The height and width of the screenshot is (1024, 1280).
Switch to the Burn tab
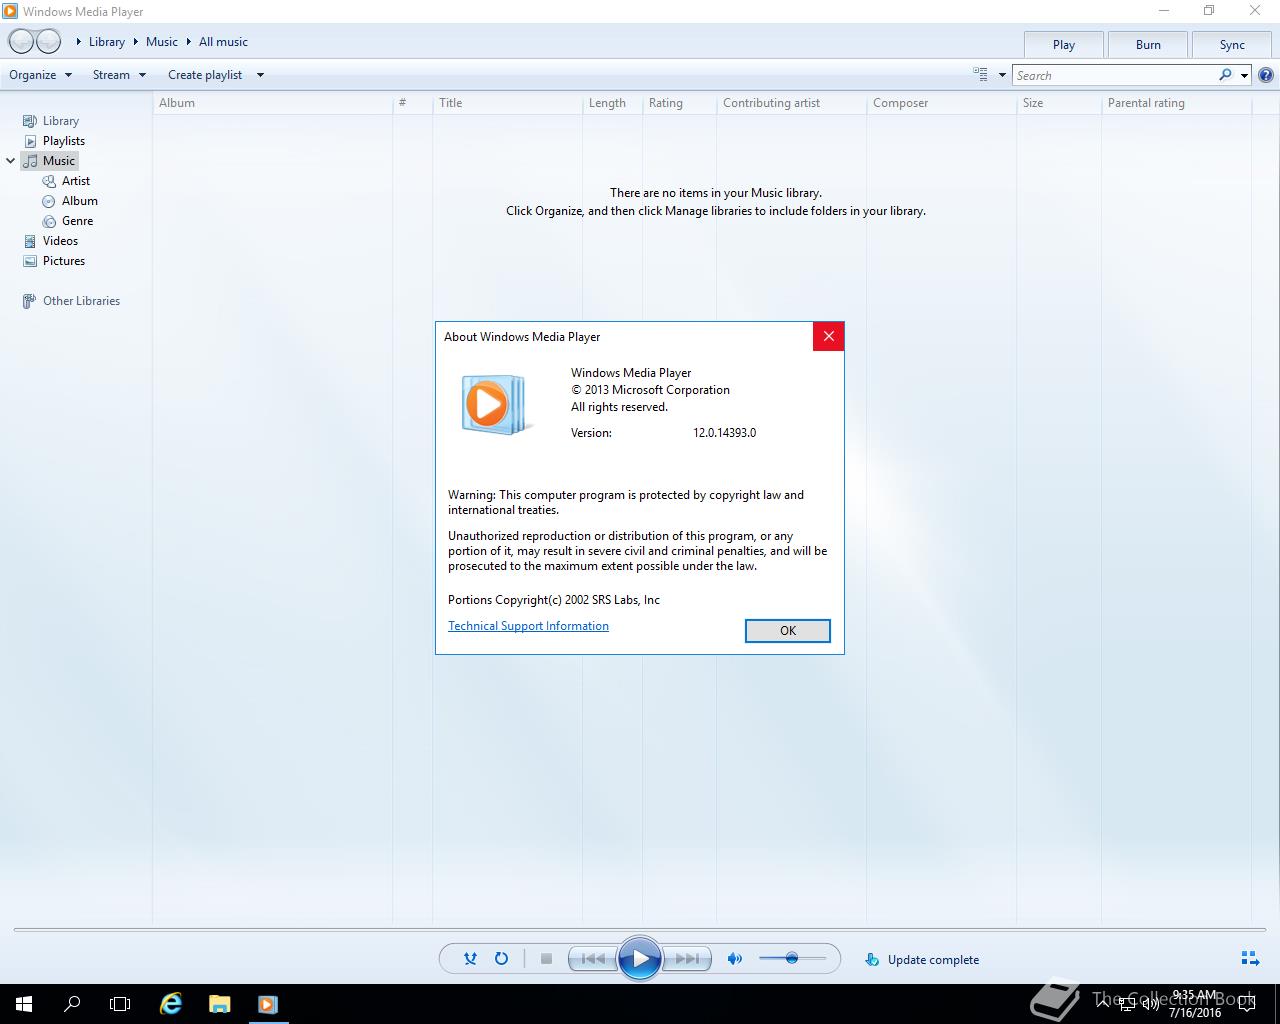point(1148,44)
